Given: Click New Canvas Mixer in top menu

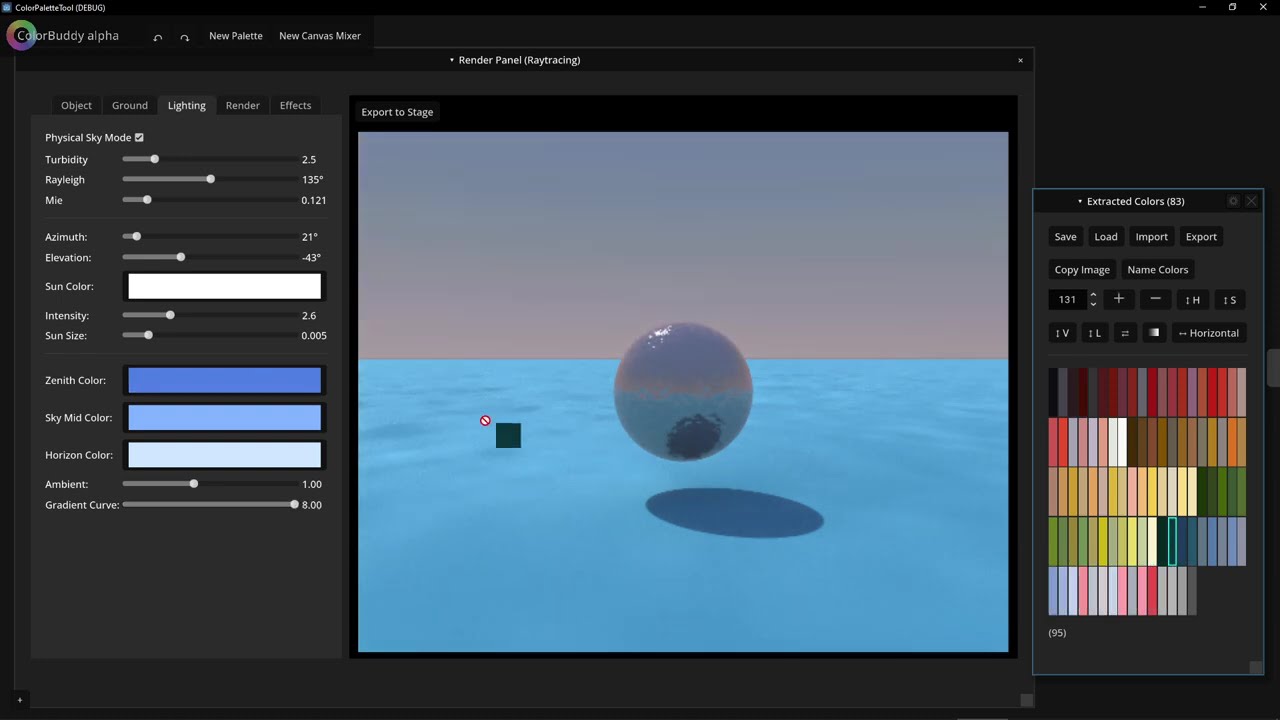Looking at the screenshot, I should (320, 36).
